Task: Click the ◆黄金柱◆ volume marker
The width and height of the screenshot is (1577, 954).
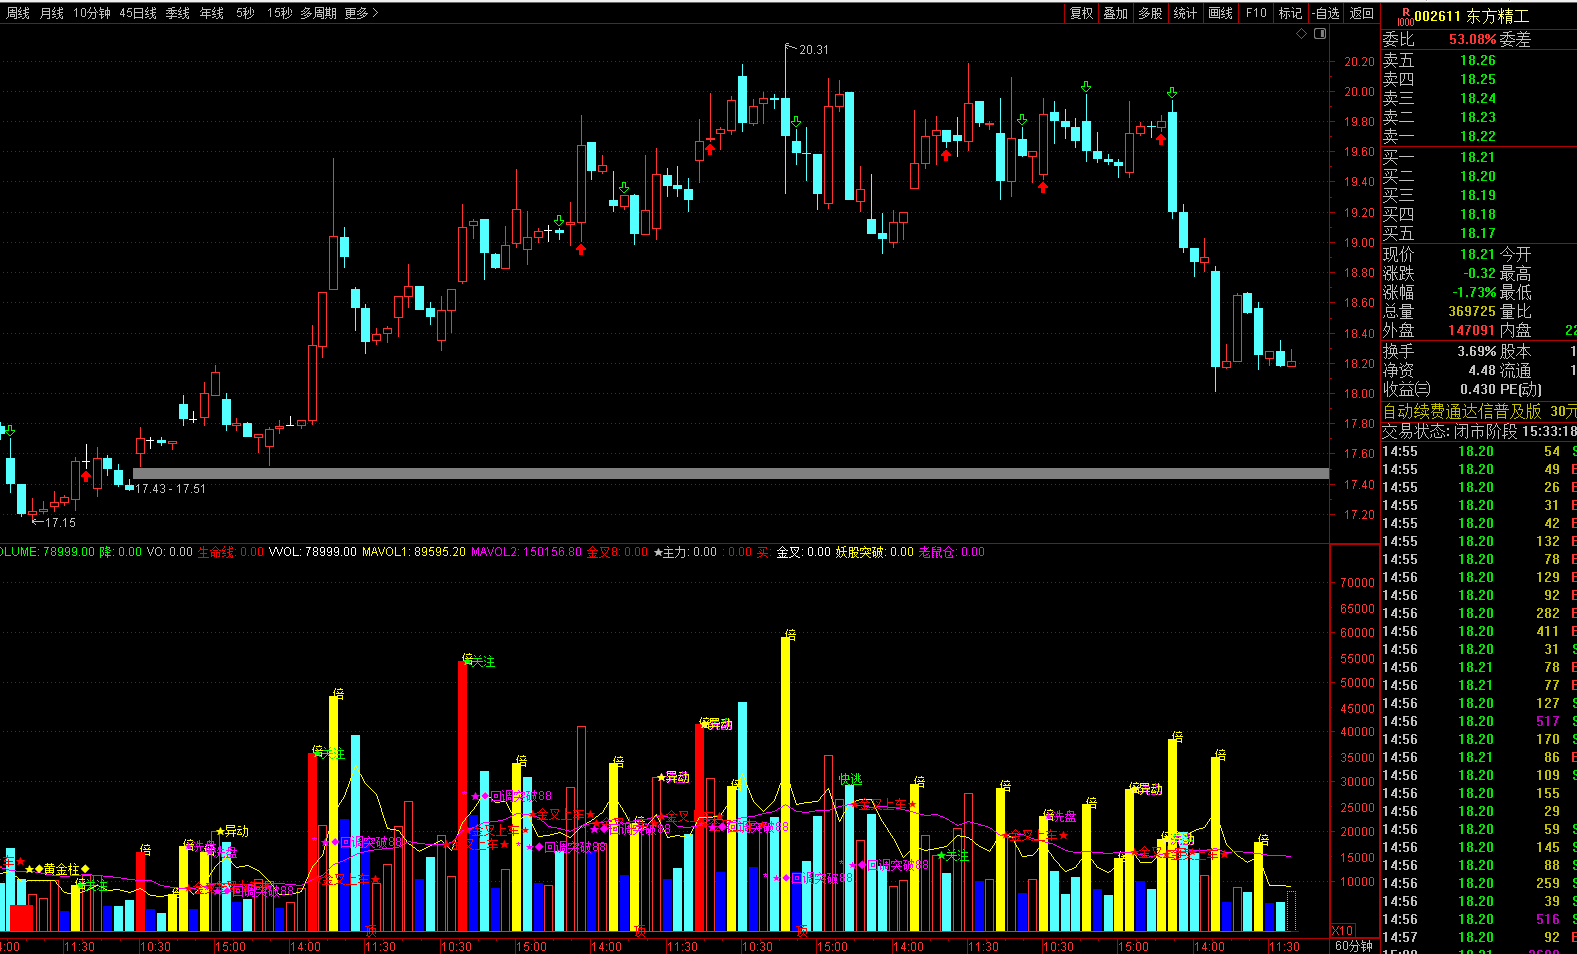Action: click(62, 869)
